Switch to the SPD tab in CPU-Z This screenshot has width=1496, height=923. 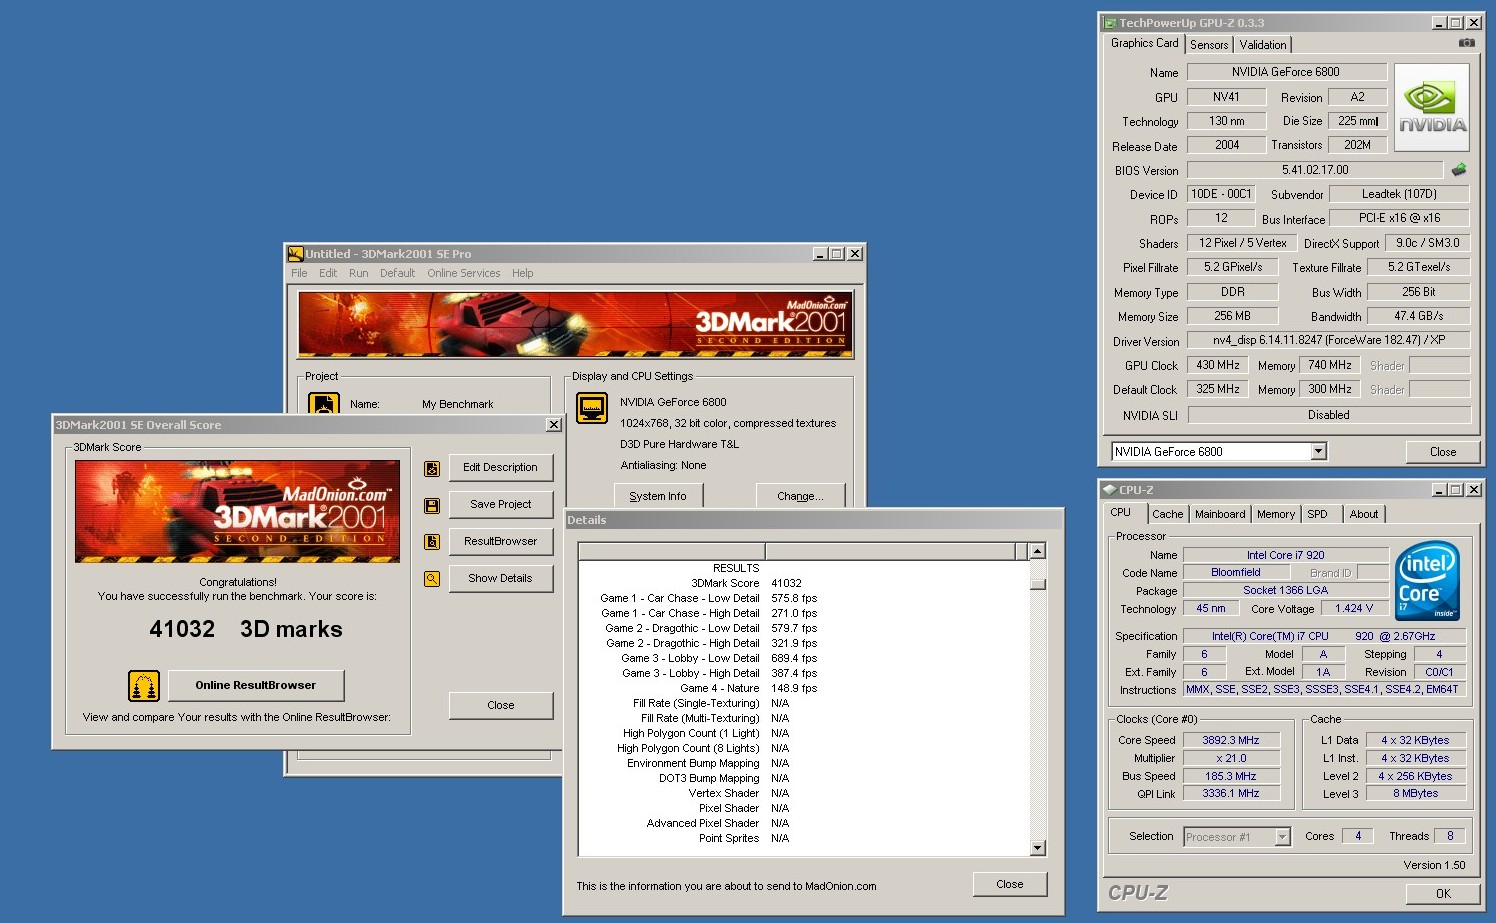coord(1317,514)
